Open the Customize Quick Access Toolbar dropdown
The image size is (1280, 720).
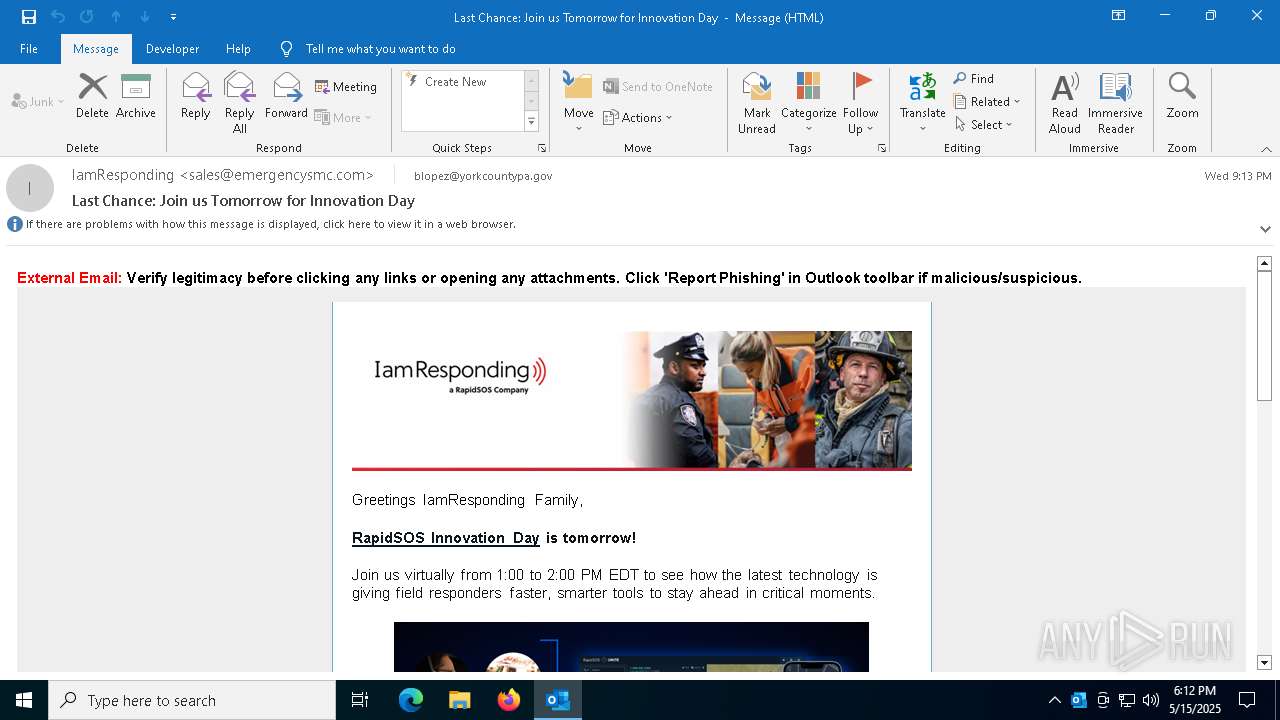(x=173, y=17)
